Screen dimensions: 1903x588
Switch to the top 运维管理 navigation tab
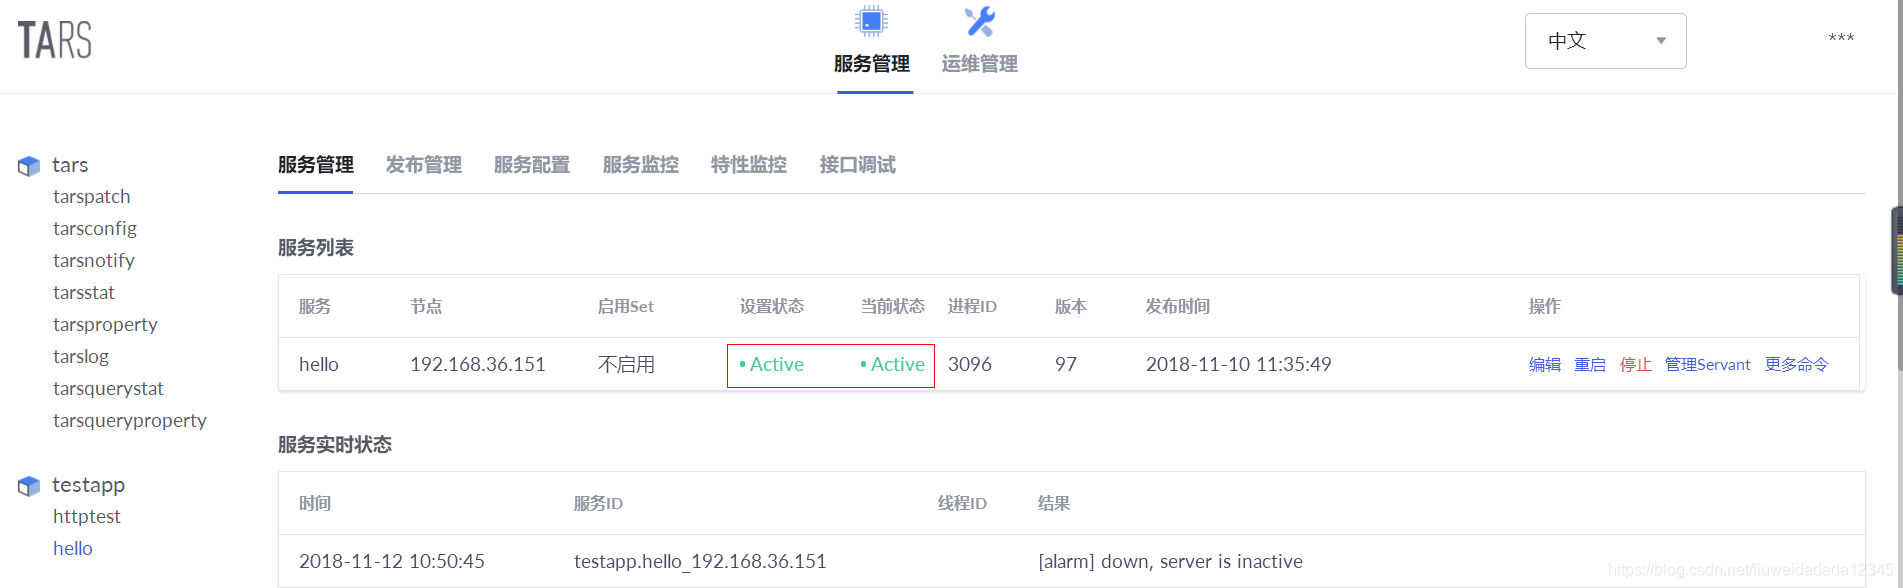[x=980, y=64]
